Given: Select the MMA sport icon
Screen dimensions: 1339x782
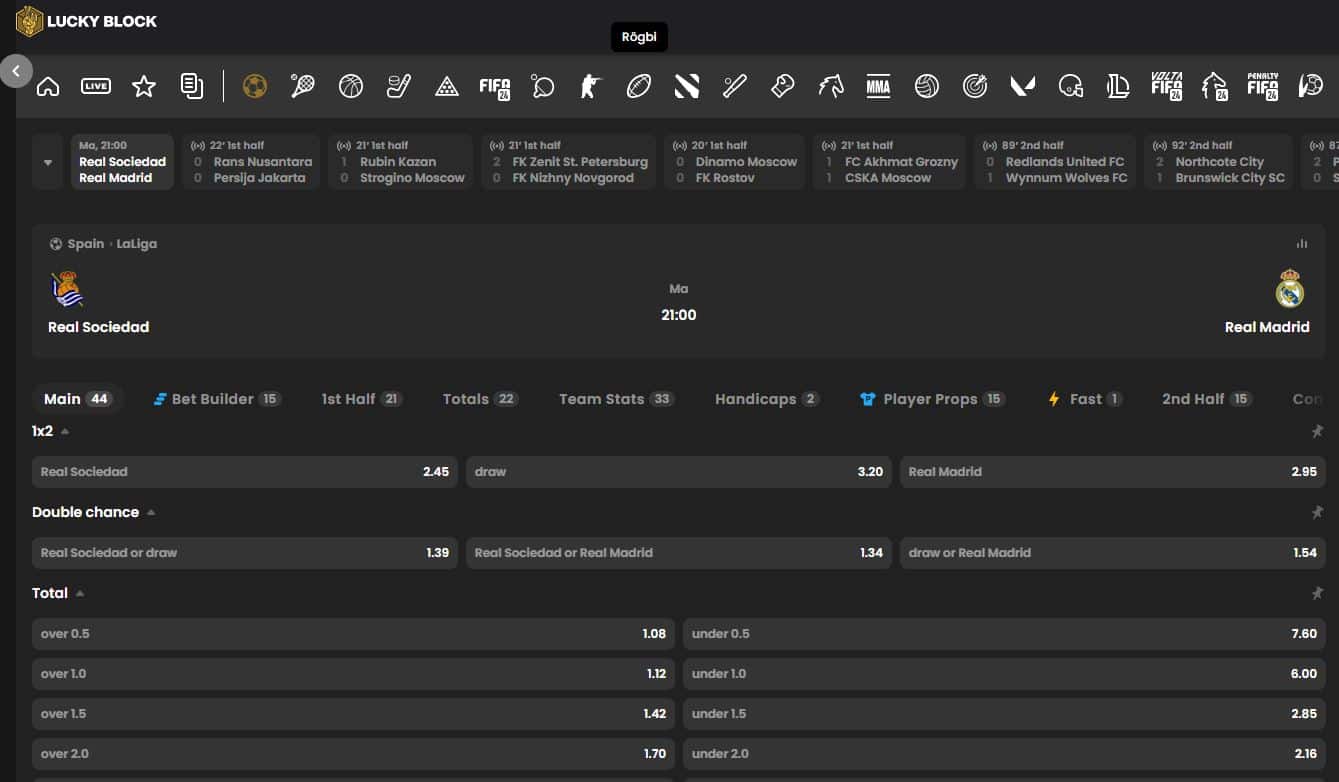Looking at the screenshot, I should (x=878, y=86).
